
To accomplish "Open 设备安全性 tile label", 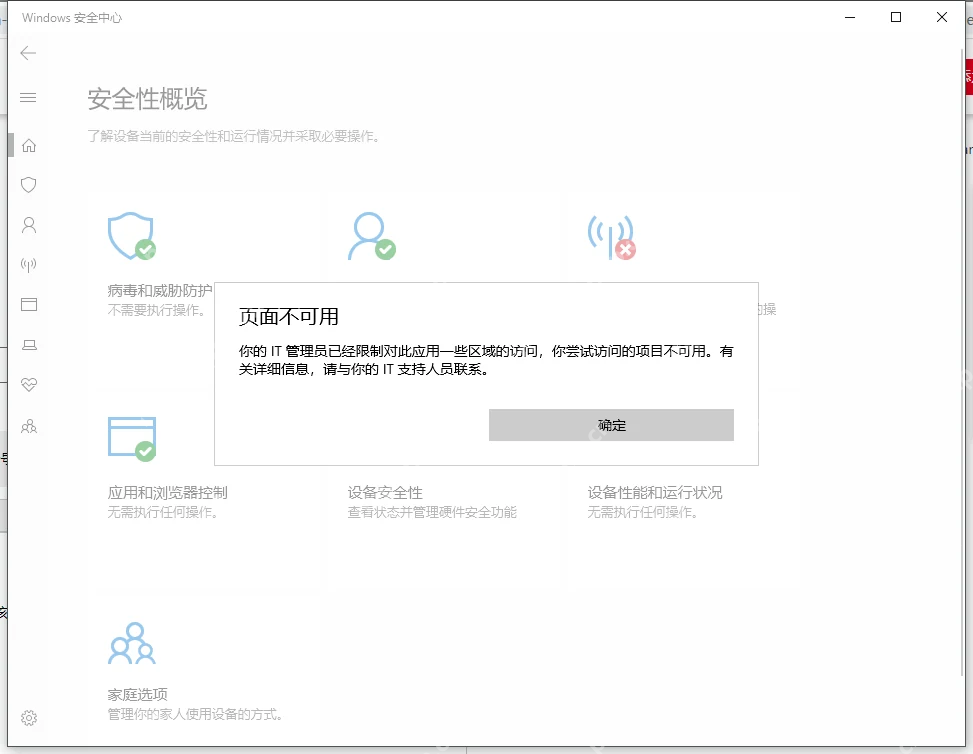I will pyautogui.click(x=385, y=493).
